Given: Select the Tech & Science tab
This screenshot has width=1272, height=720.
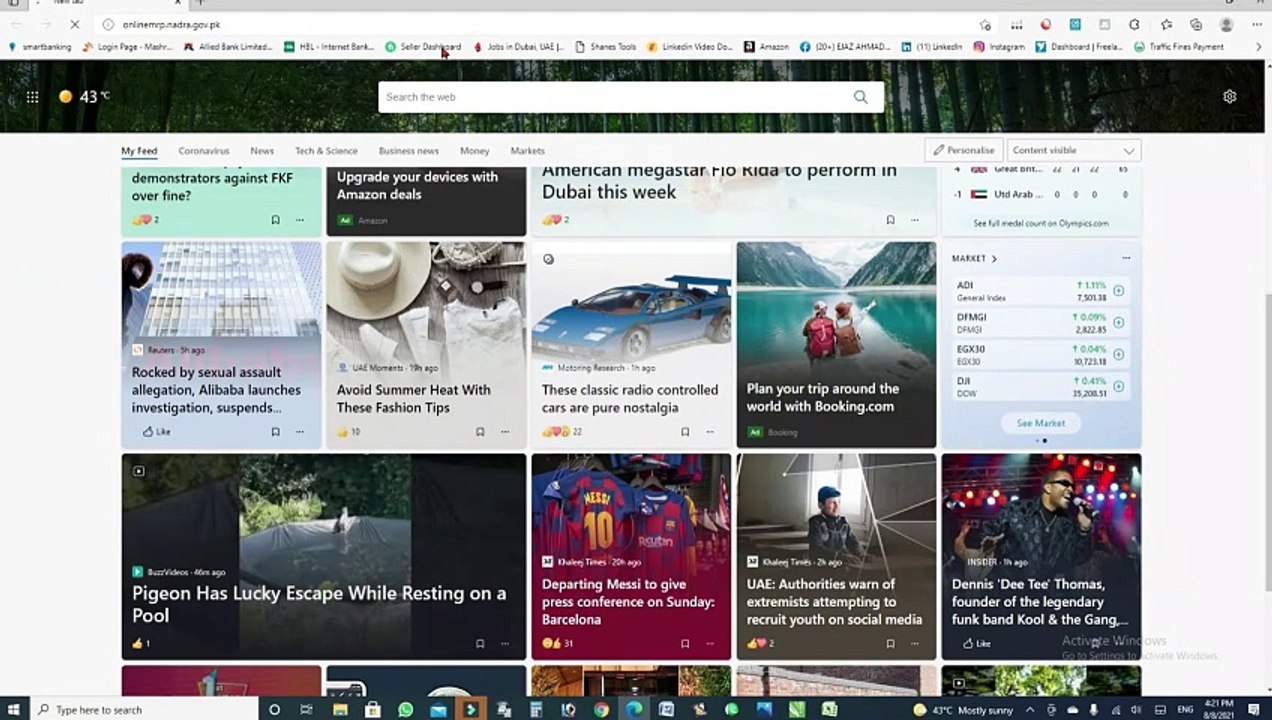Looking at the screenshot, I should pos(326,151).
